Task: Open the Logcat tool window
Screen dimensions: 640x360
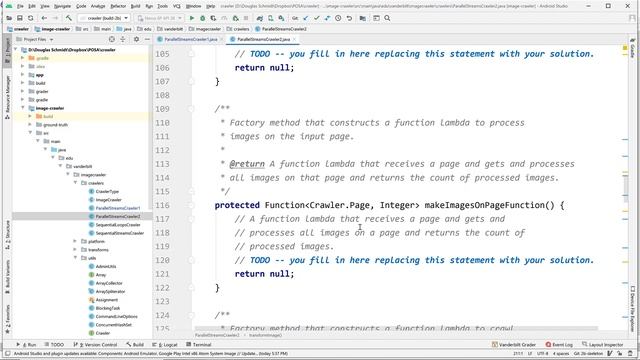Action: tap(165, 344)
